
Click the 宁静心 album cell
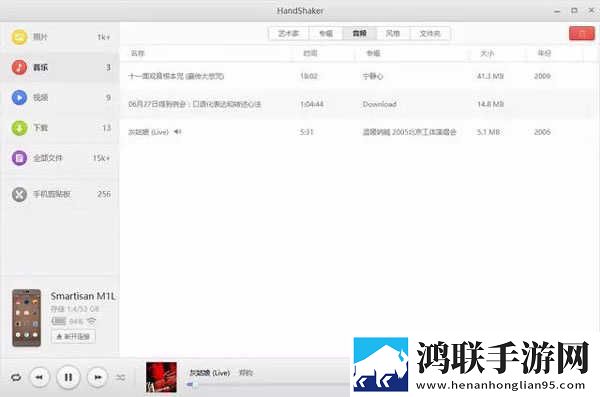373,76
